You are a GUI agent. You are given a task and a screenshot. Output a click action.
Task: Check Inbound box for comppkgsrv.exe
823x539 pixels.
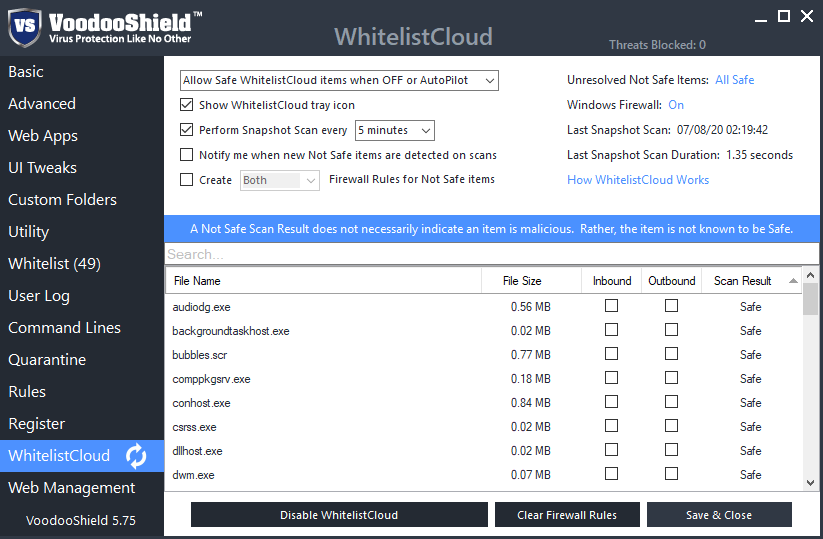pos(611,378)
